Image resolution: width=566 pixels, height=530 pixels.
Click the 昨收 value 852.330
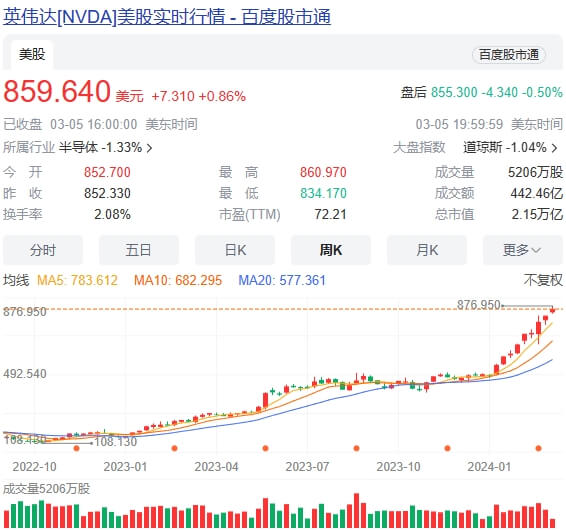107,193
